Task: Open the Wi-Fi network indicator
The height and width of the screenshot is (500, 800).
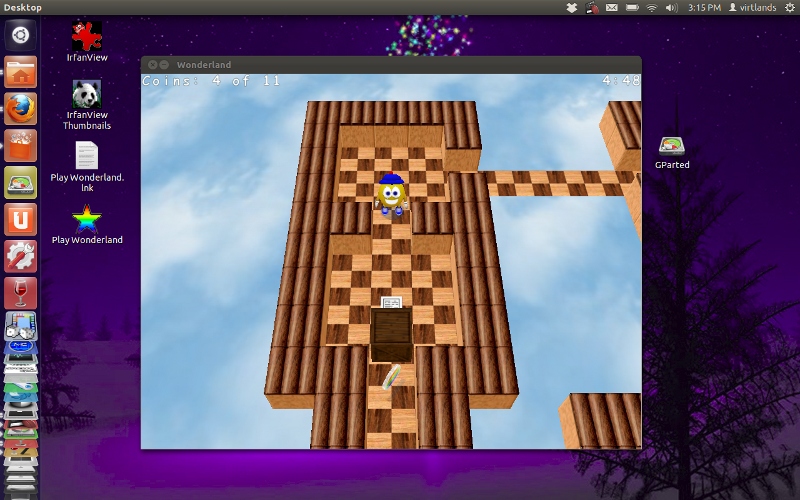Action: pos(652,8)
